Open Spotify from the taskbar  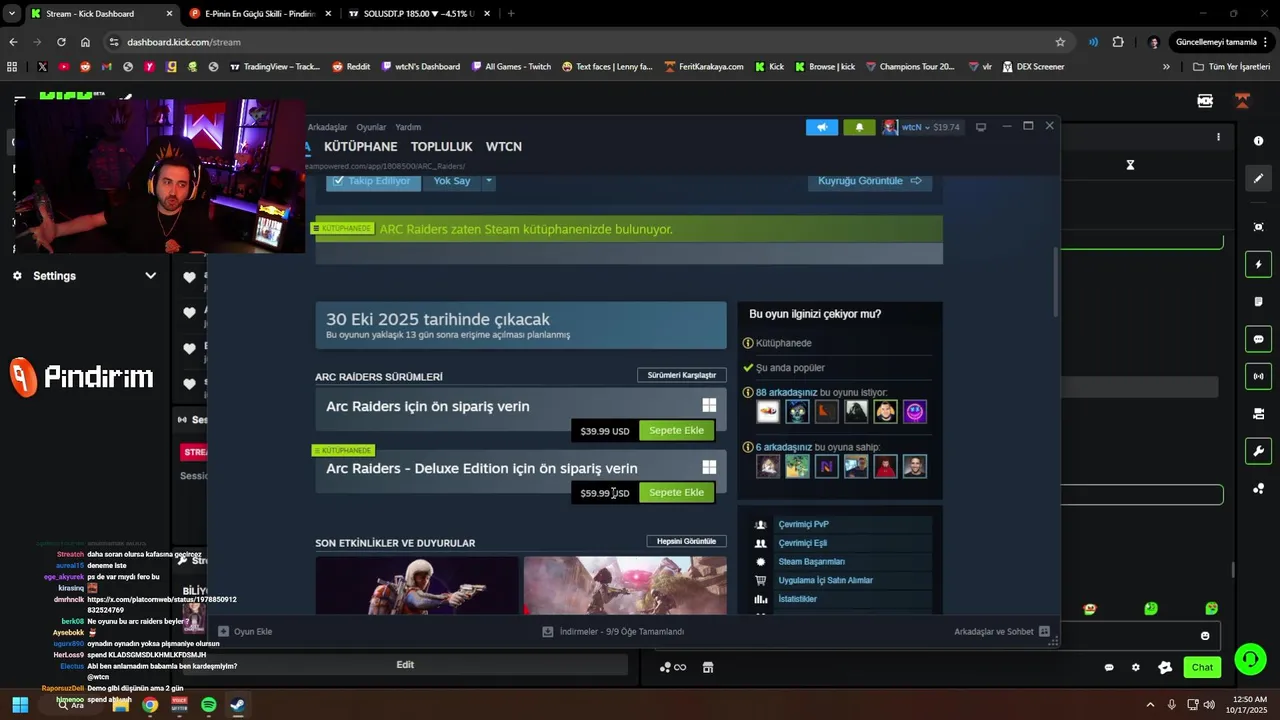tap(208, 705)
